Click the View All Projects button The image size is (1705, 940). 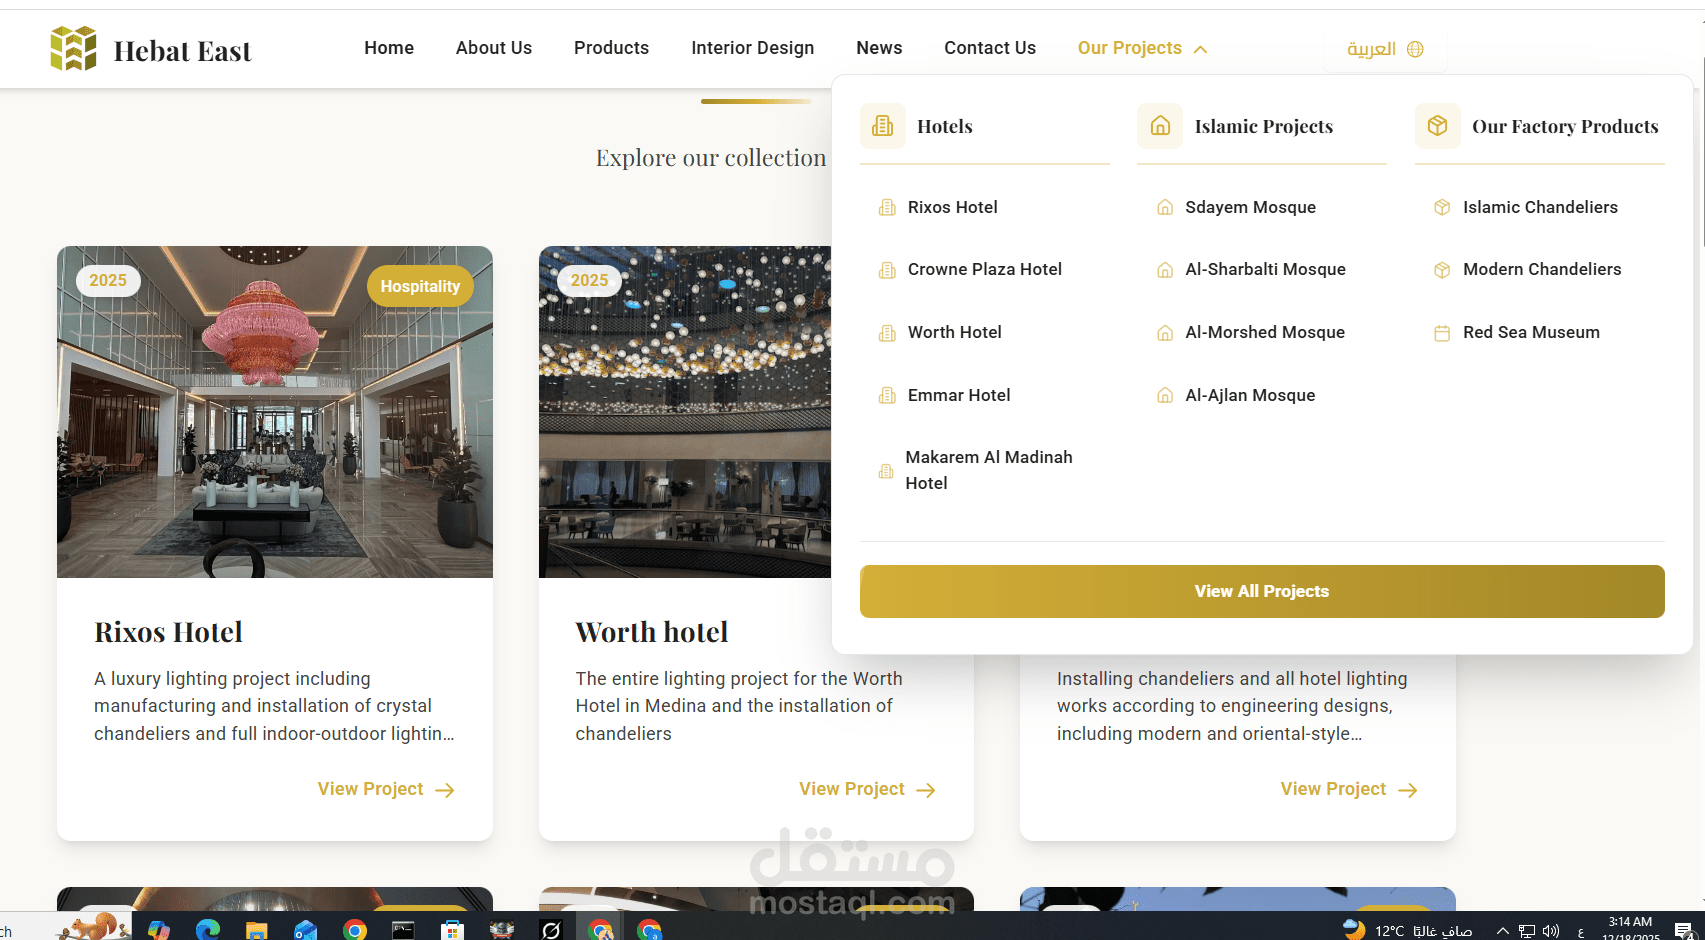click(1262, 591)
